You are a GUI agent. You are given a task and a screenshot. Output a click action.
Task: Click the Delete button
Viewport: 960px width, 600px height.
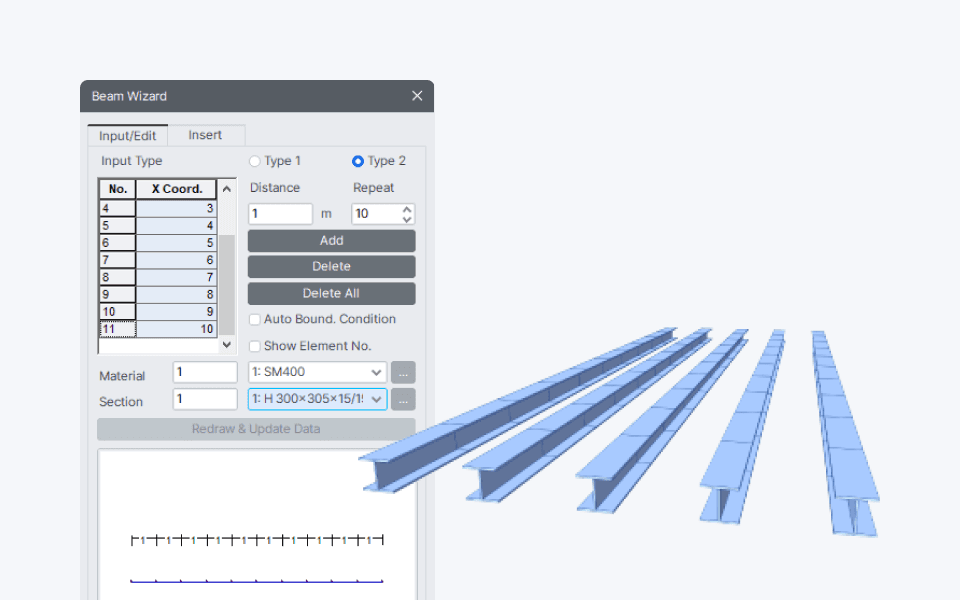coord(331,267)
